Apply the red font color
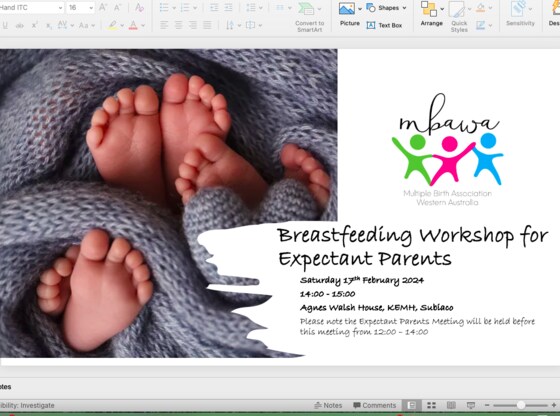Viewport: 560px width, 416px height. (133, 25)
